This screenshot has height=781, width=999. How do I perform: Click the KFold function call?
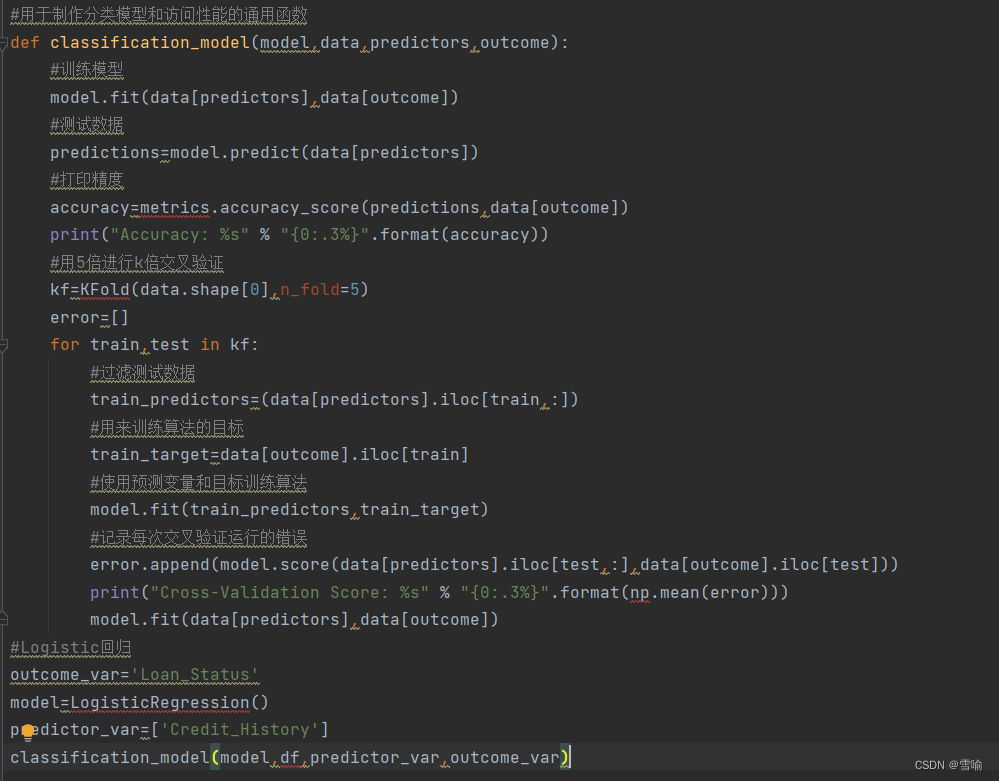105,289
